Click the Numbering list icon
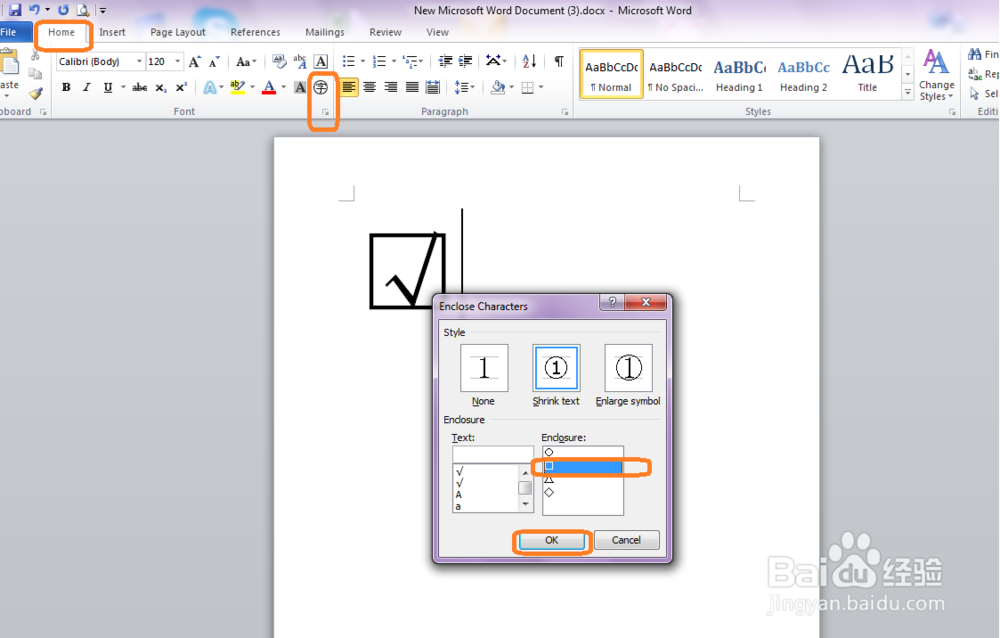1000x638 pixels. (379, 61)
